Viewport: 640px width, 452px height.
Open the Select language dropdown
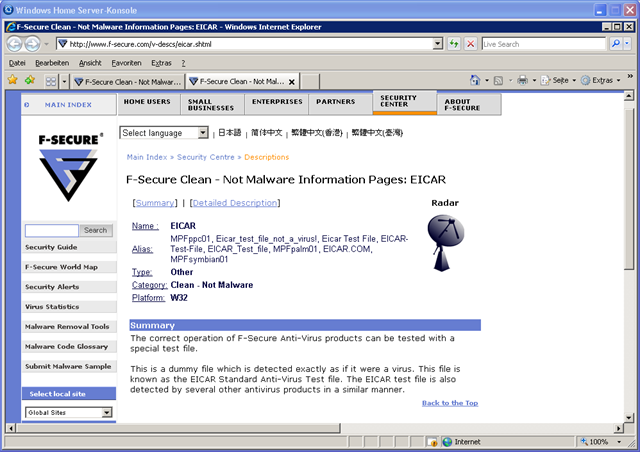tap(164, 133)
